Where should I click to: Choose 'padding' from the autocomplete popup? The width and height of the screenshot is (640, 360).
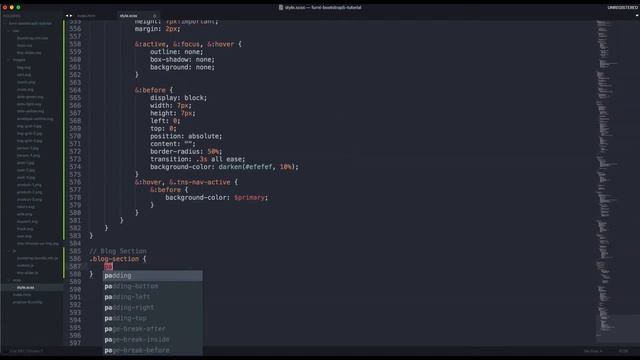[x=152, y=276]
